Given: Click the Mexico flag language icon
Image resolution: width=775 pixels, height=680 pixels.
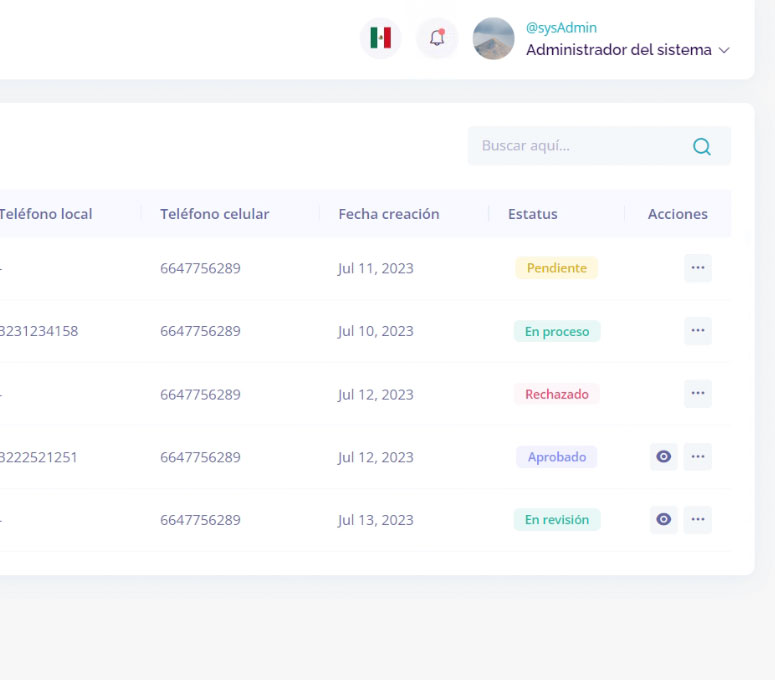Looking at the screenshot, I should click(380, 39).
